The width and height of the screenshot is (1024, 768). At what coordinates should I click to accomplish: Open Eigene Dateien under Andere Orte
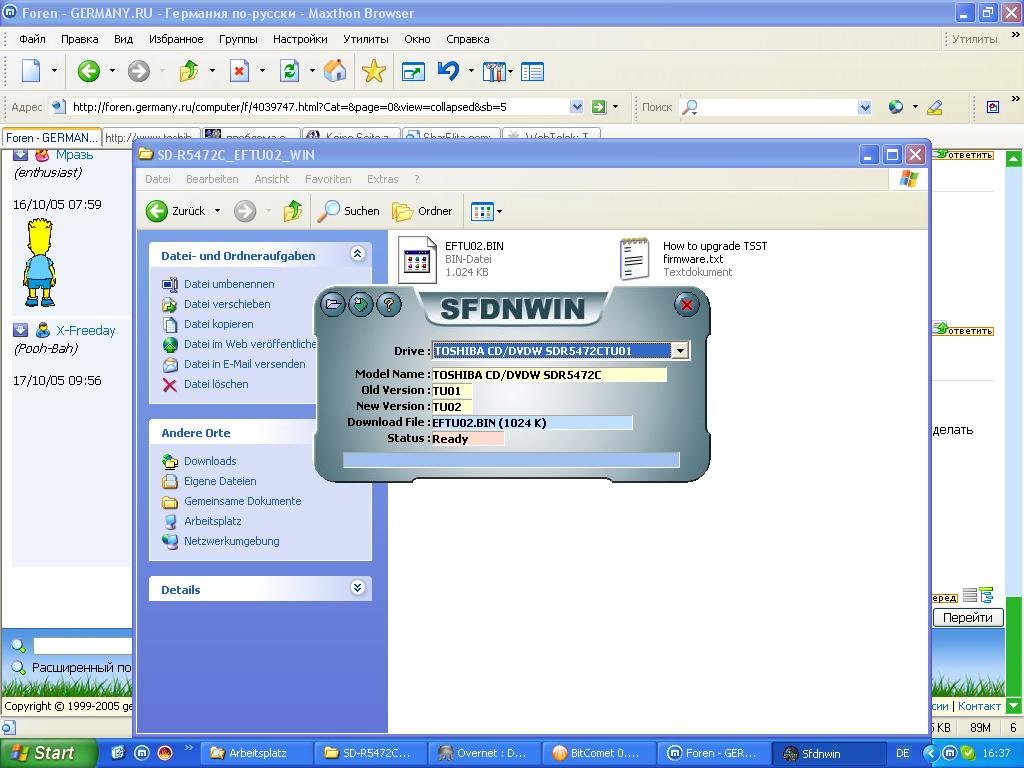tap(219, 481)
